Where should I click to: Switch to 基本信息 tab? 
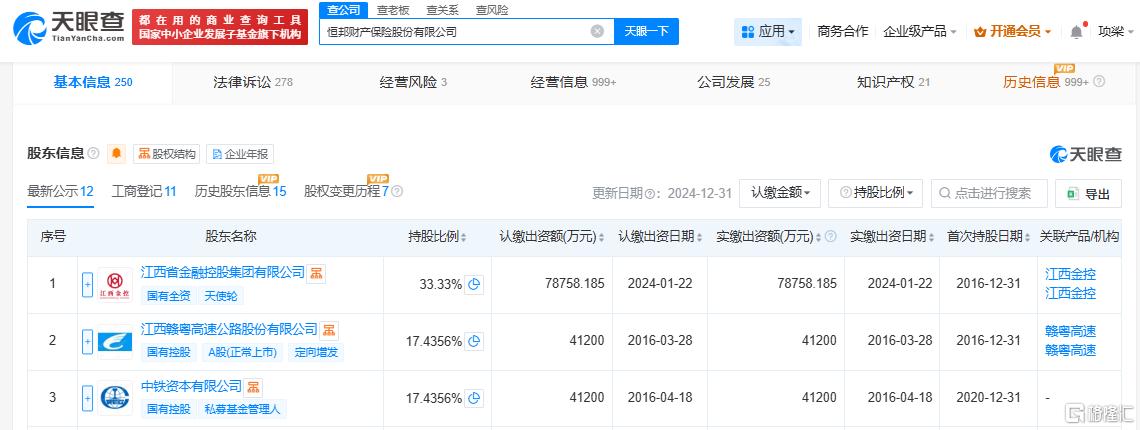tap(92, 82)
